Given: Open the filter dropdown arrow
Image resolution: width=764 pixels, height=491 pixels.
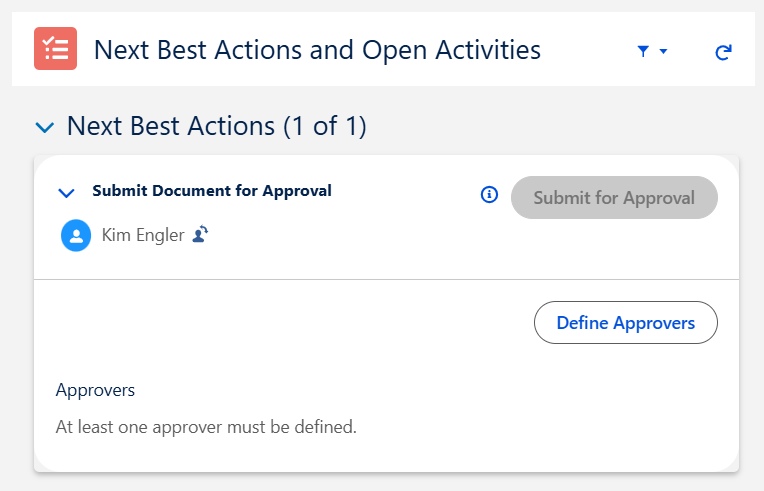Looking at the screenshot, I should (664, 52).
